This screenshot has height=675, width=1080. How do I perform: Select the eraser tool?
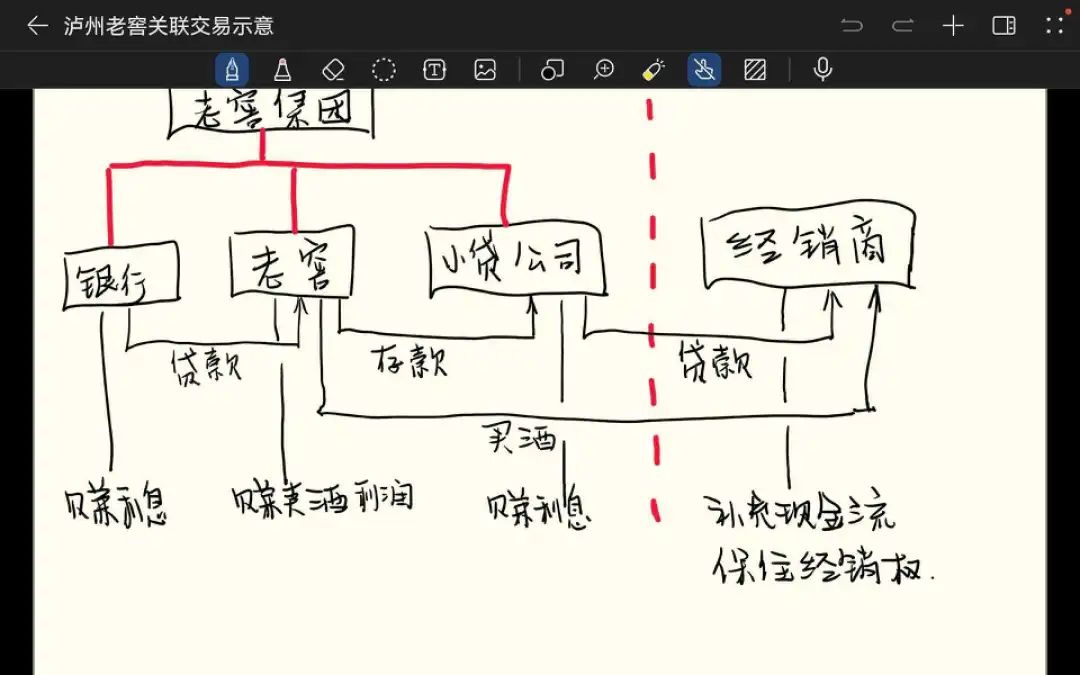(333, 70)
